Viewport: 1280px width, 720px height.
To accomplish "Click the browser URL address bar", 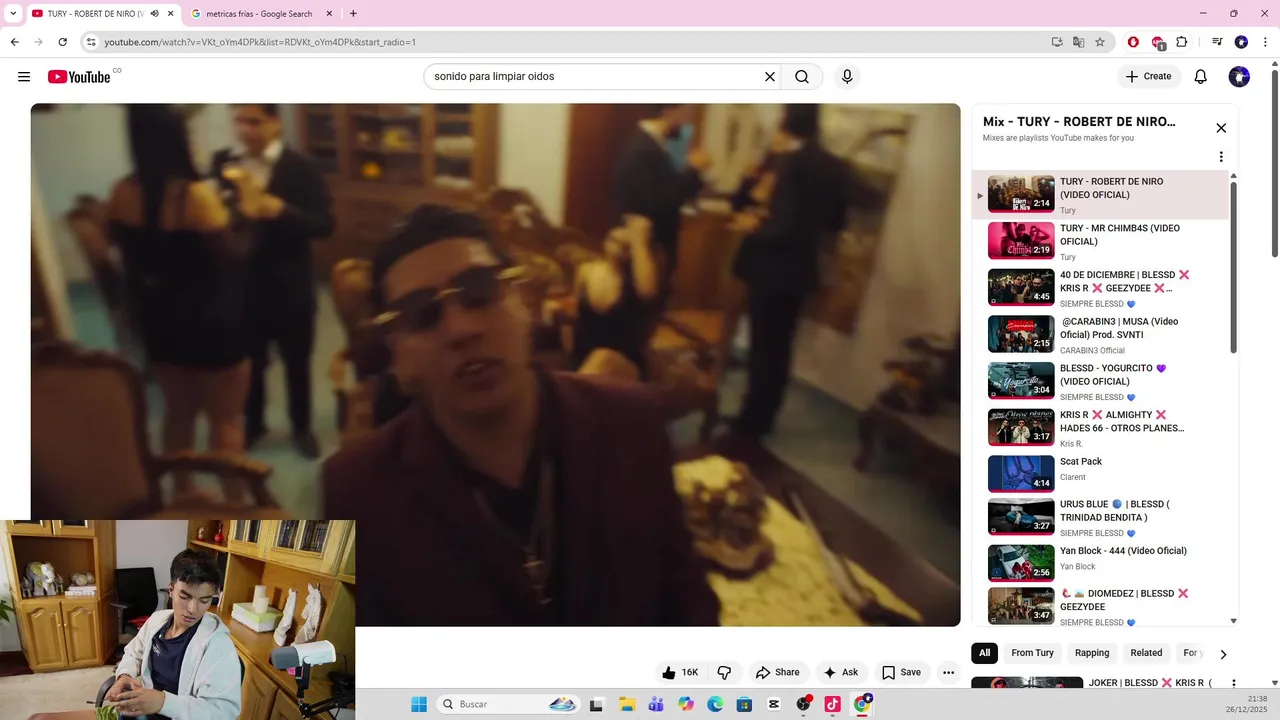I will click(570, 42).
